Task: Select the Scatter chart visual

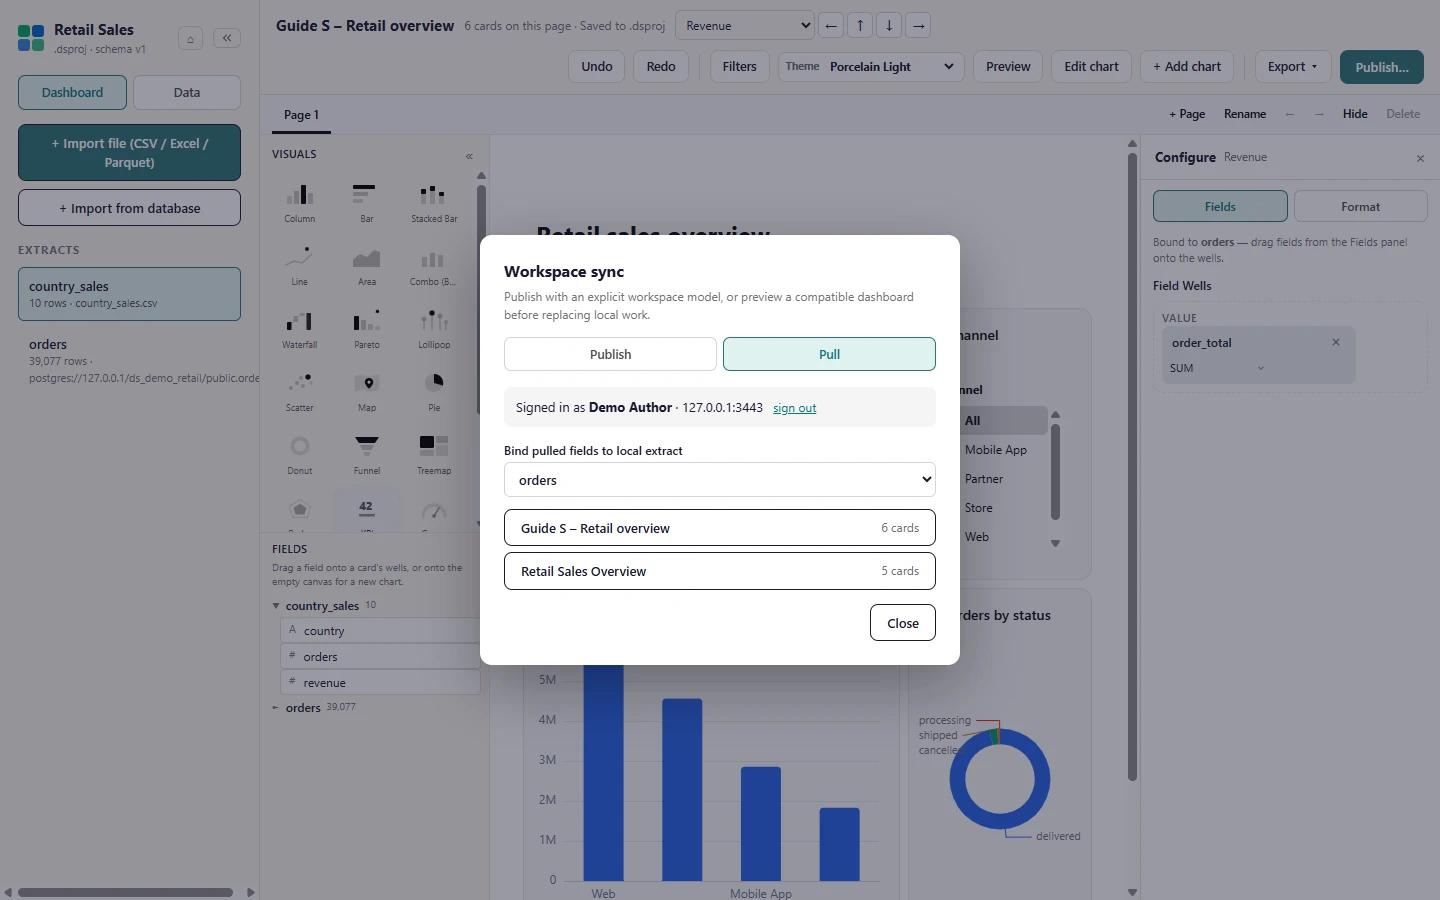Action: 300,391
